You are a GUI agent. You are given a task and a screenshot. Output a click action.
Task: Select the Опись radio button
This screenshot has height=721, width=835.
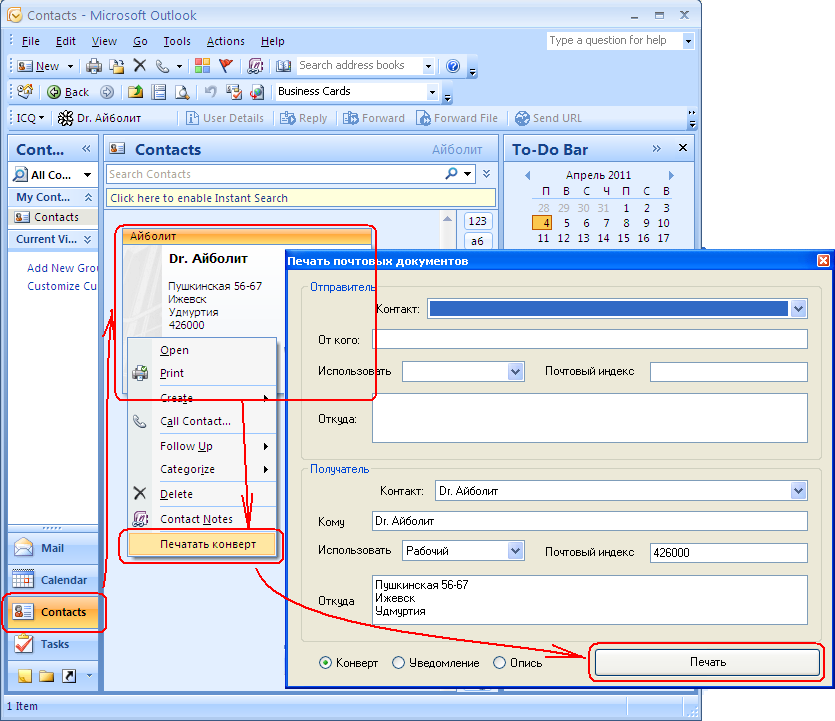pyautogui.click(x=500, y=662)
